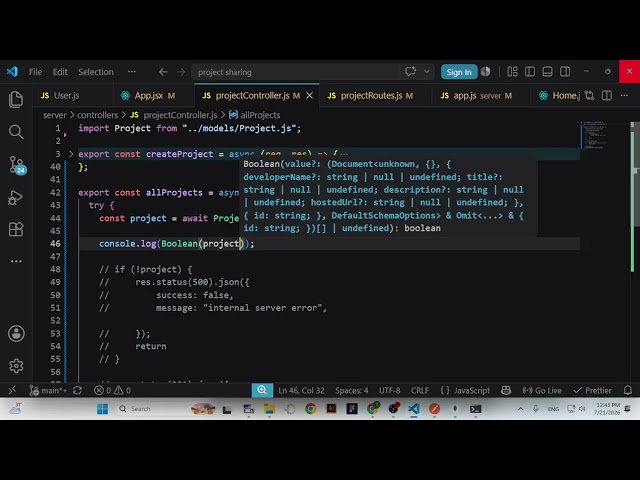The width and height of the screenshot is (640, 480).
Task: Open Copilot status icon in status bar
Action: (x=506, y=391)
